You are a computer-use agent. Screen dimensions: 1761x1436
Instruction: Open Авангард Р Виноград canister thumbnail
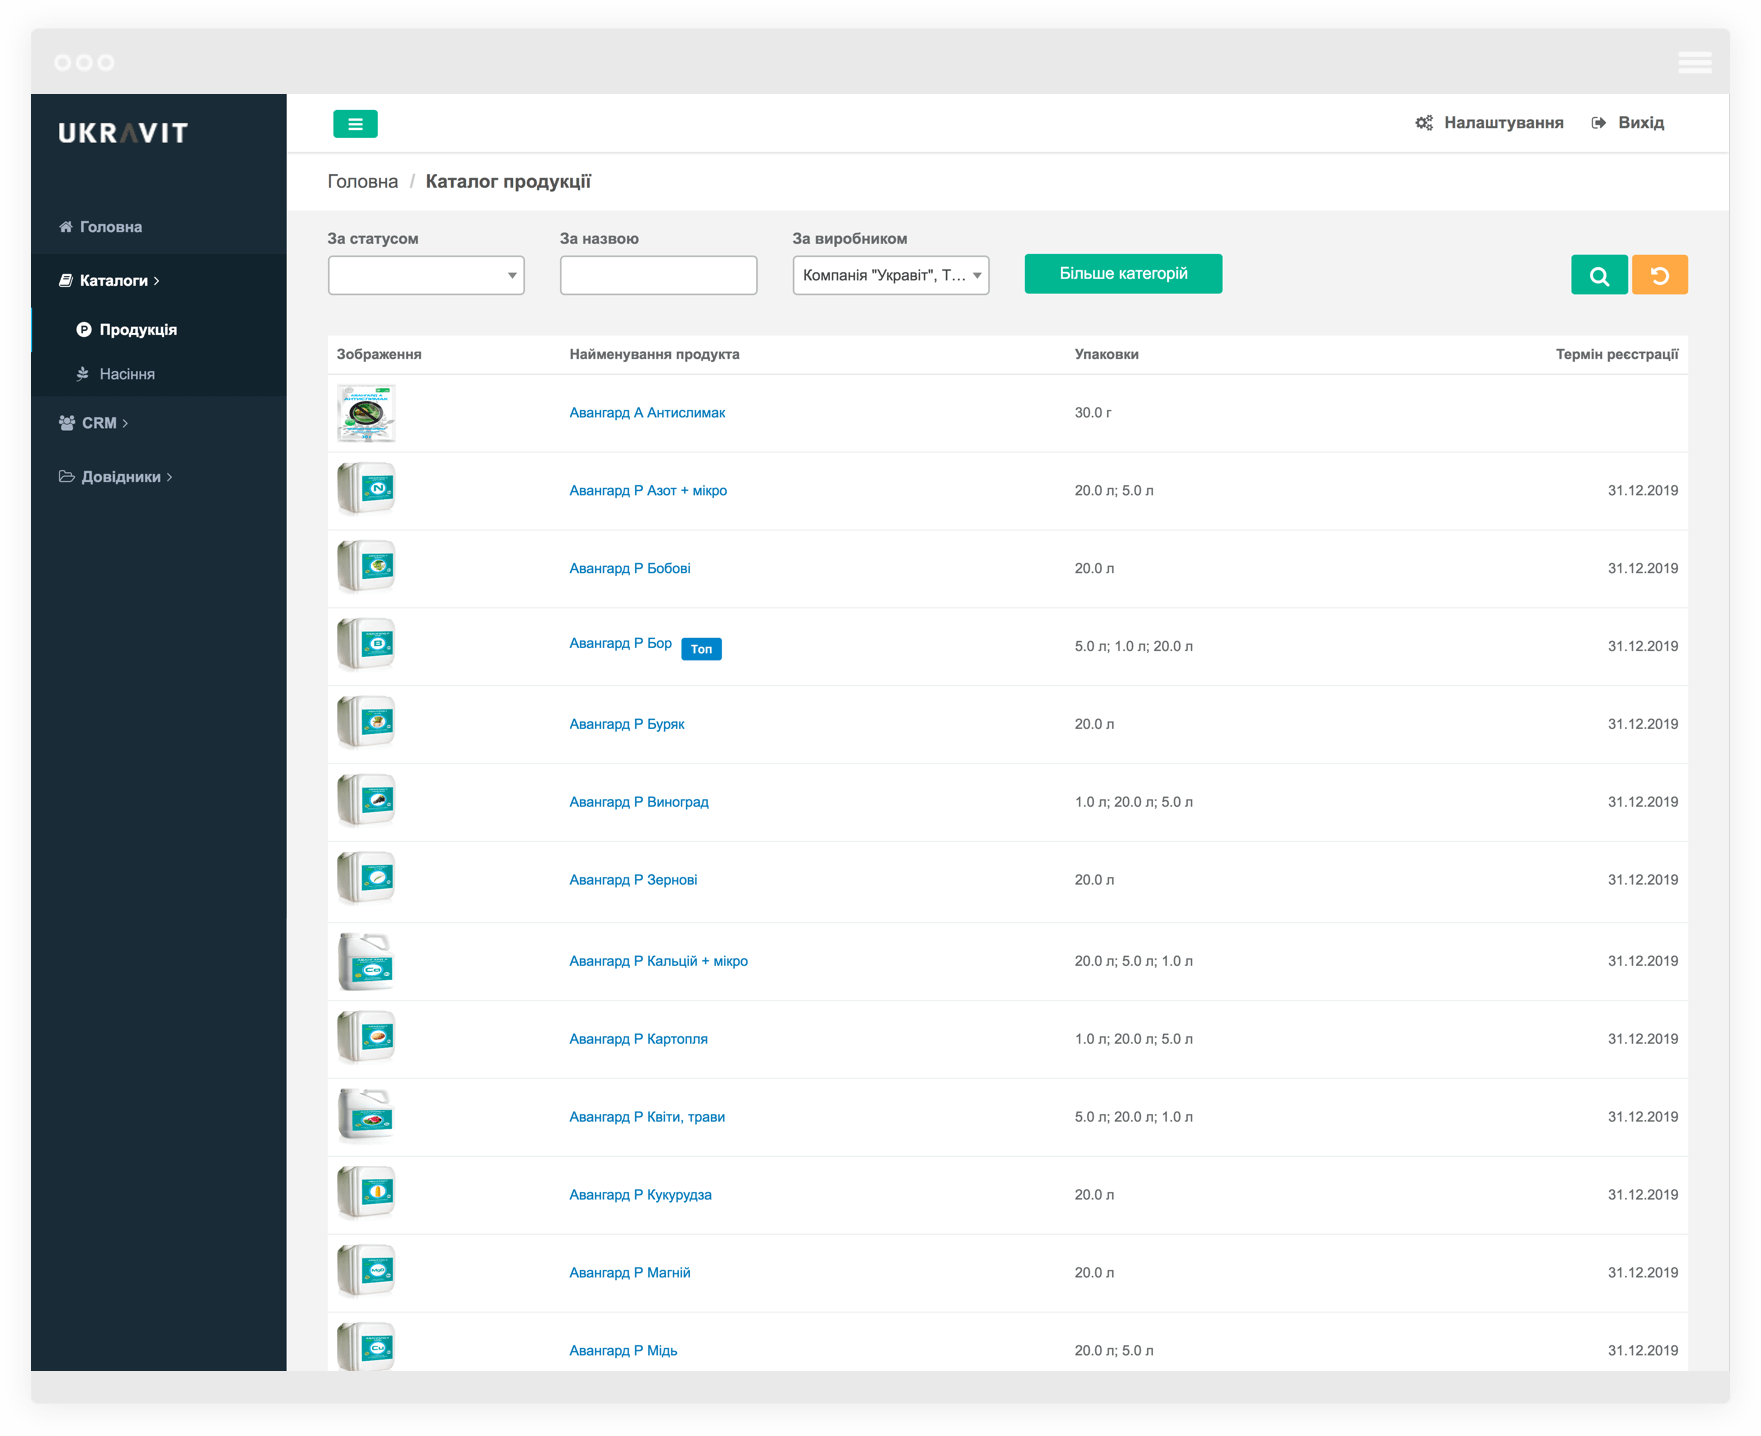pyautogui.click(x=366, y=801)
